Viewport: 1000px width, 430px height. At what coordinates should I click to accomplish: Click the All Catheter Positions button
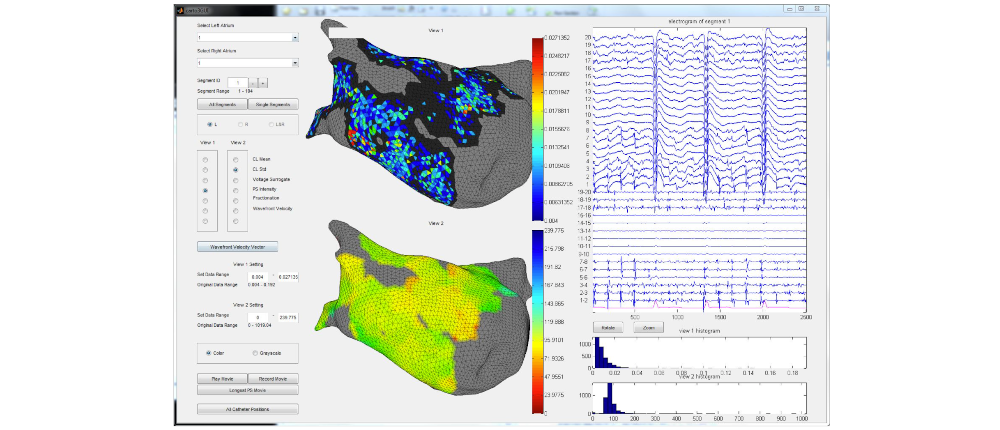point(247,409)
